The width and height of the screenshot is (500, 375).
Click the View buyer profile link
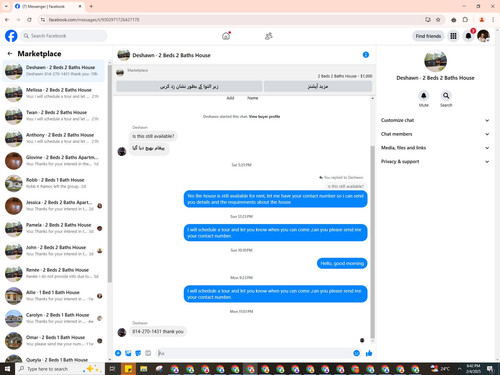tap(264, 117)
